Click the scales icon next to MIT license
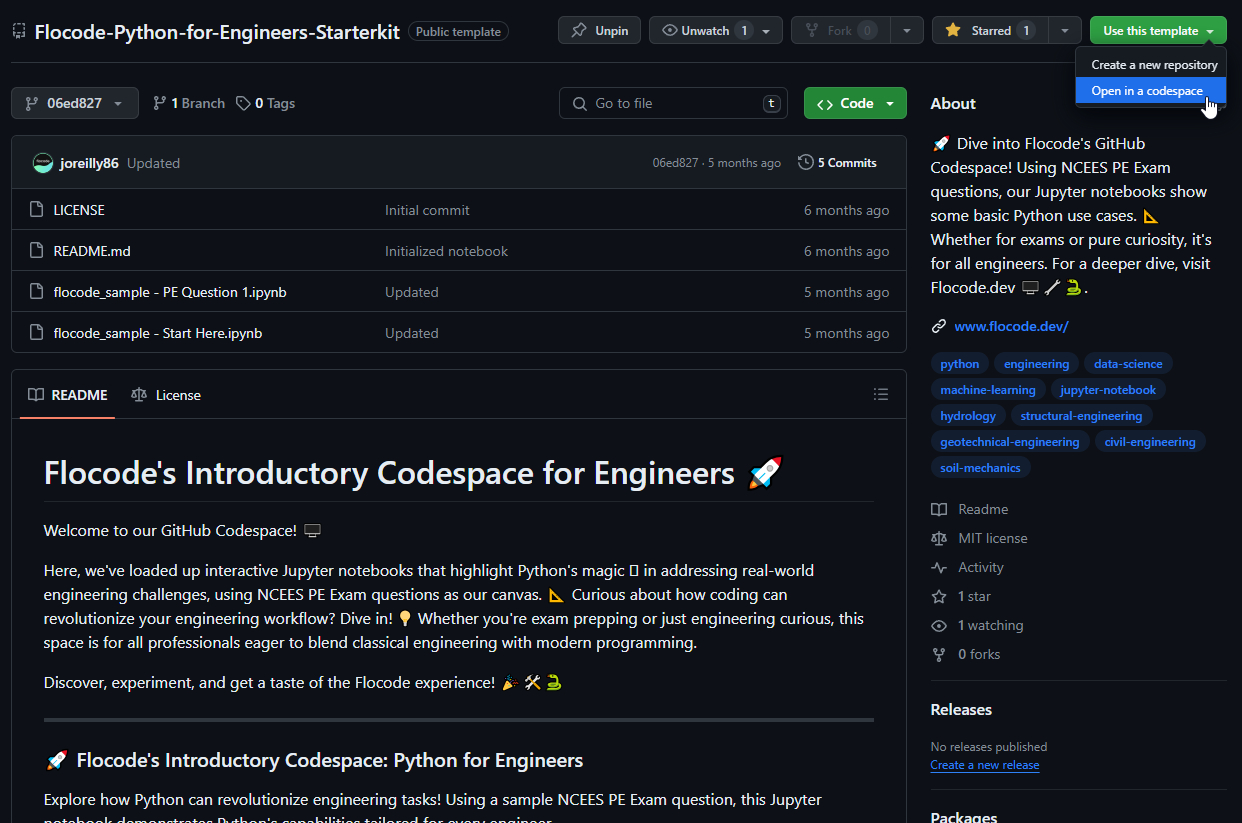Screen dimensions: 1242x823 pos(939,538)
